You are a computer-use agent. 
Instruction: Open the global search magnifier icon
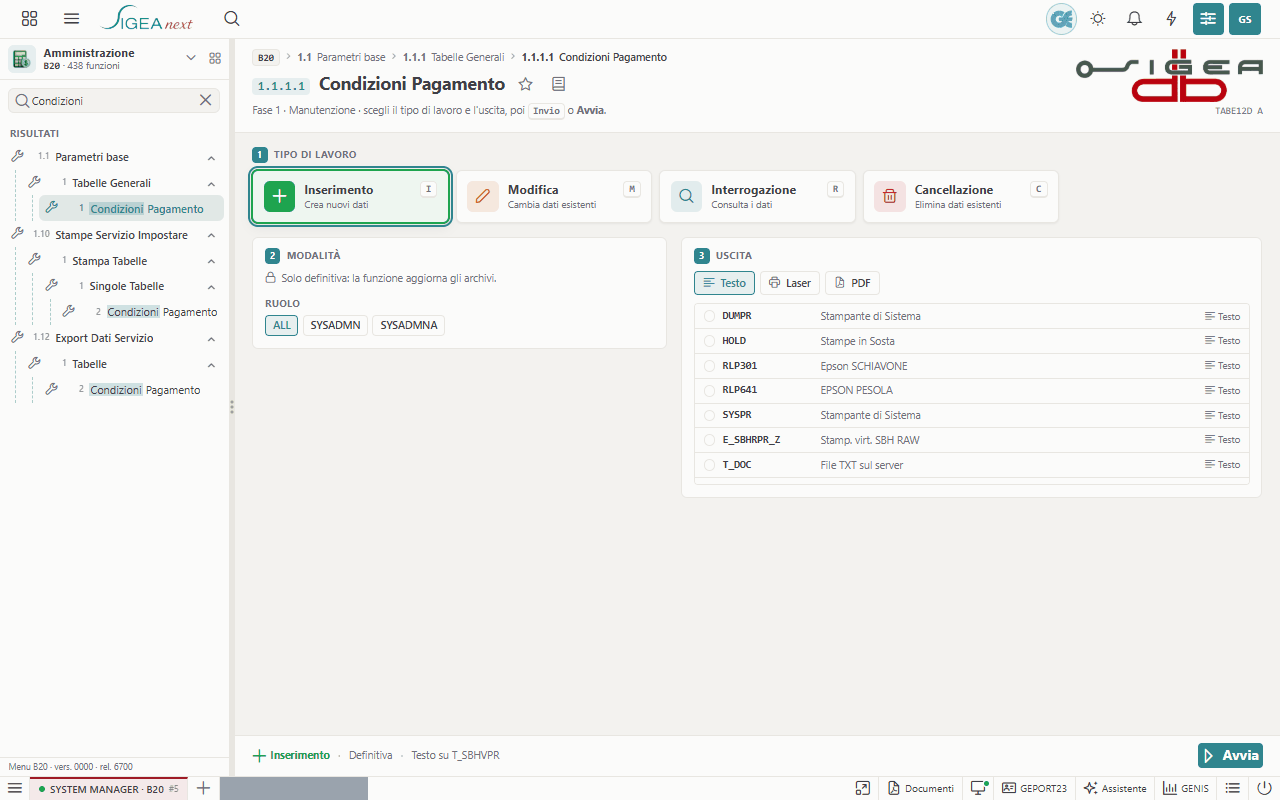coord(232,19)
